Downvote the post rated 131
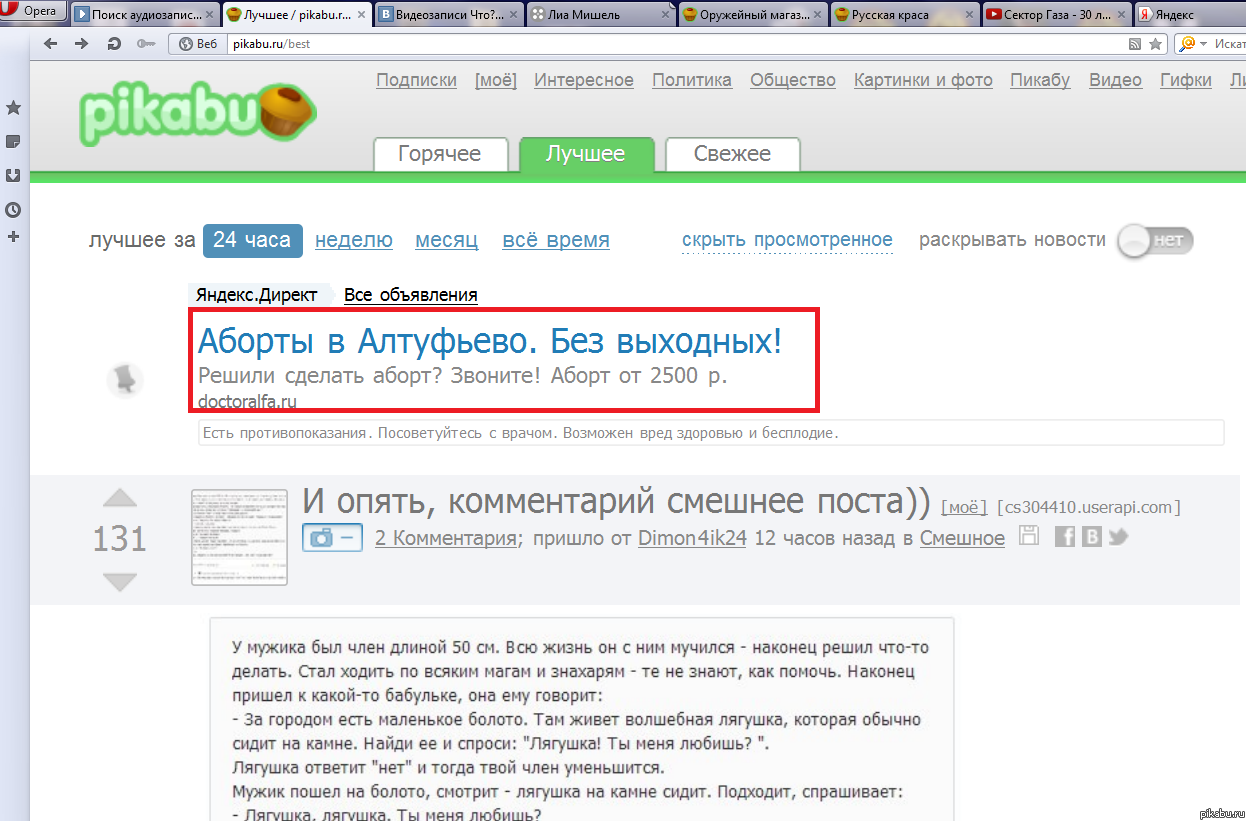The image size is (1246, 821). pos(120,582)
